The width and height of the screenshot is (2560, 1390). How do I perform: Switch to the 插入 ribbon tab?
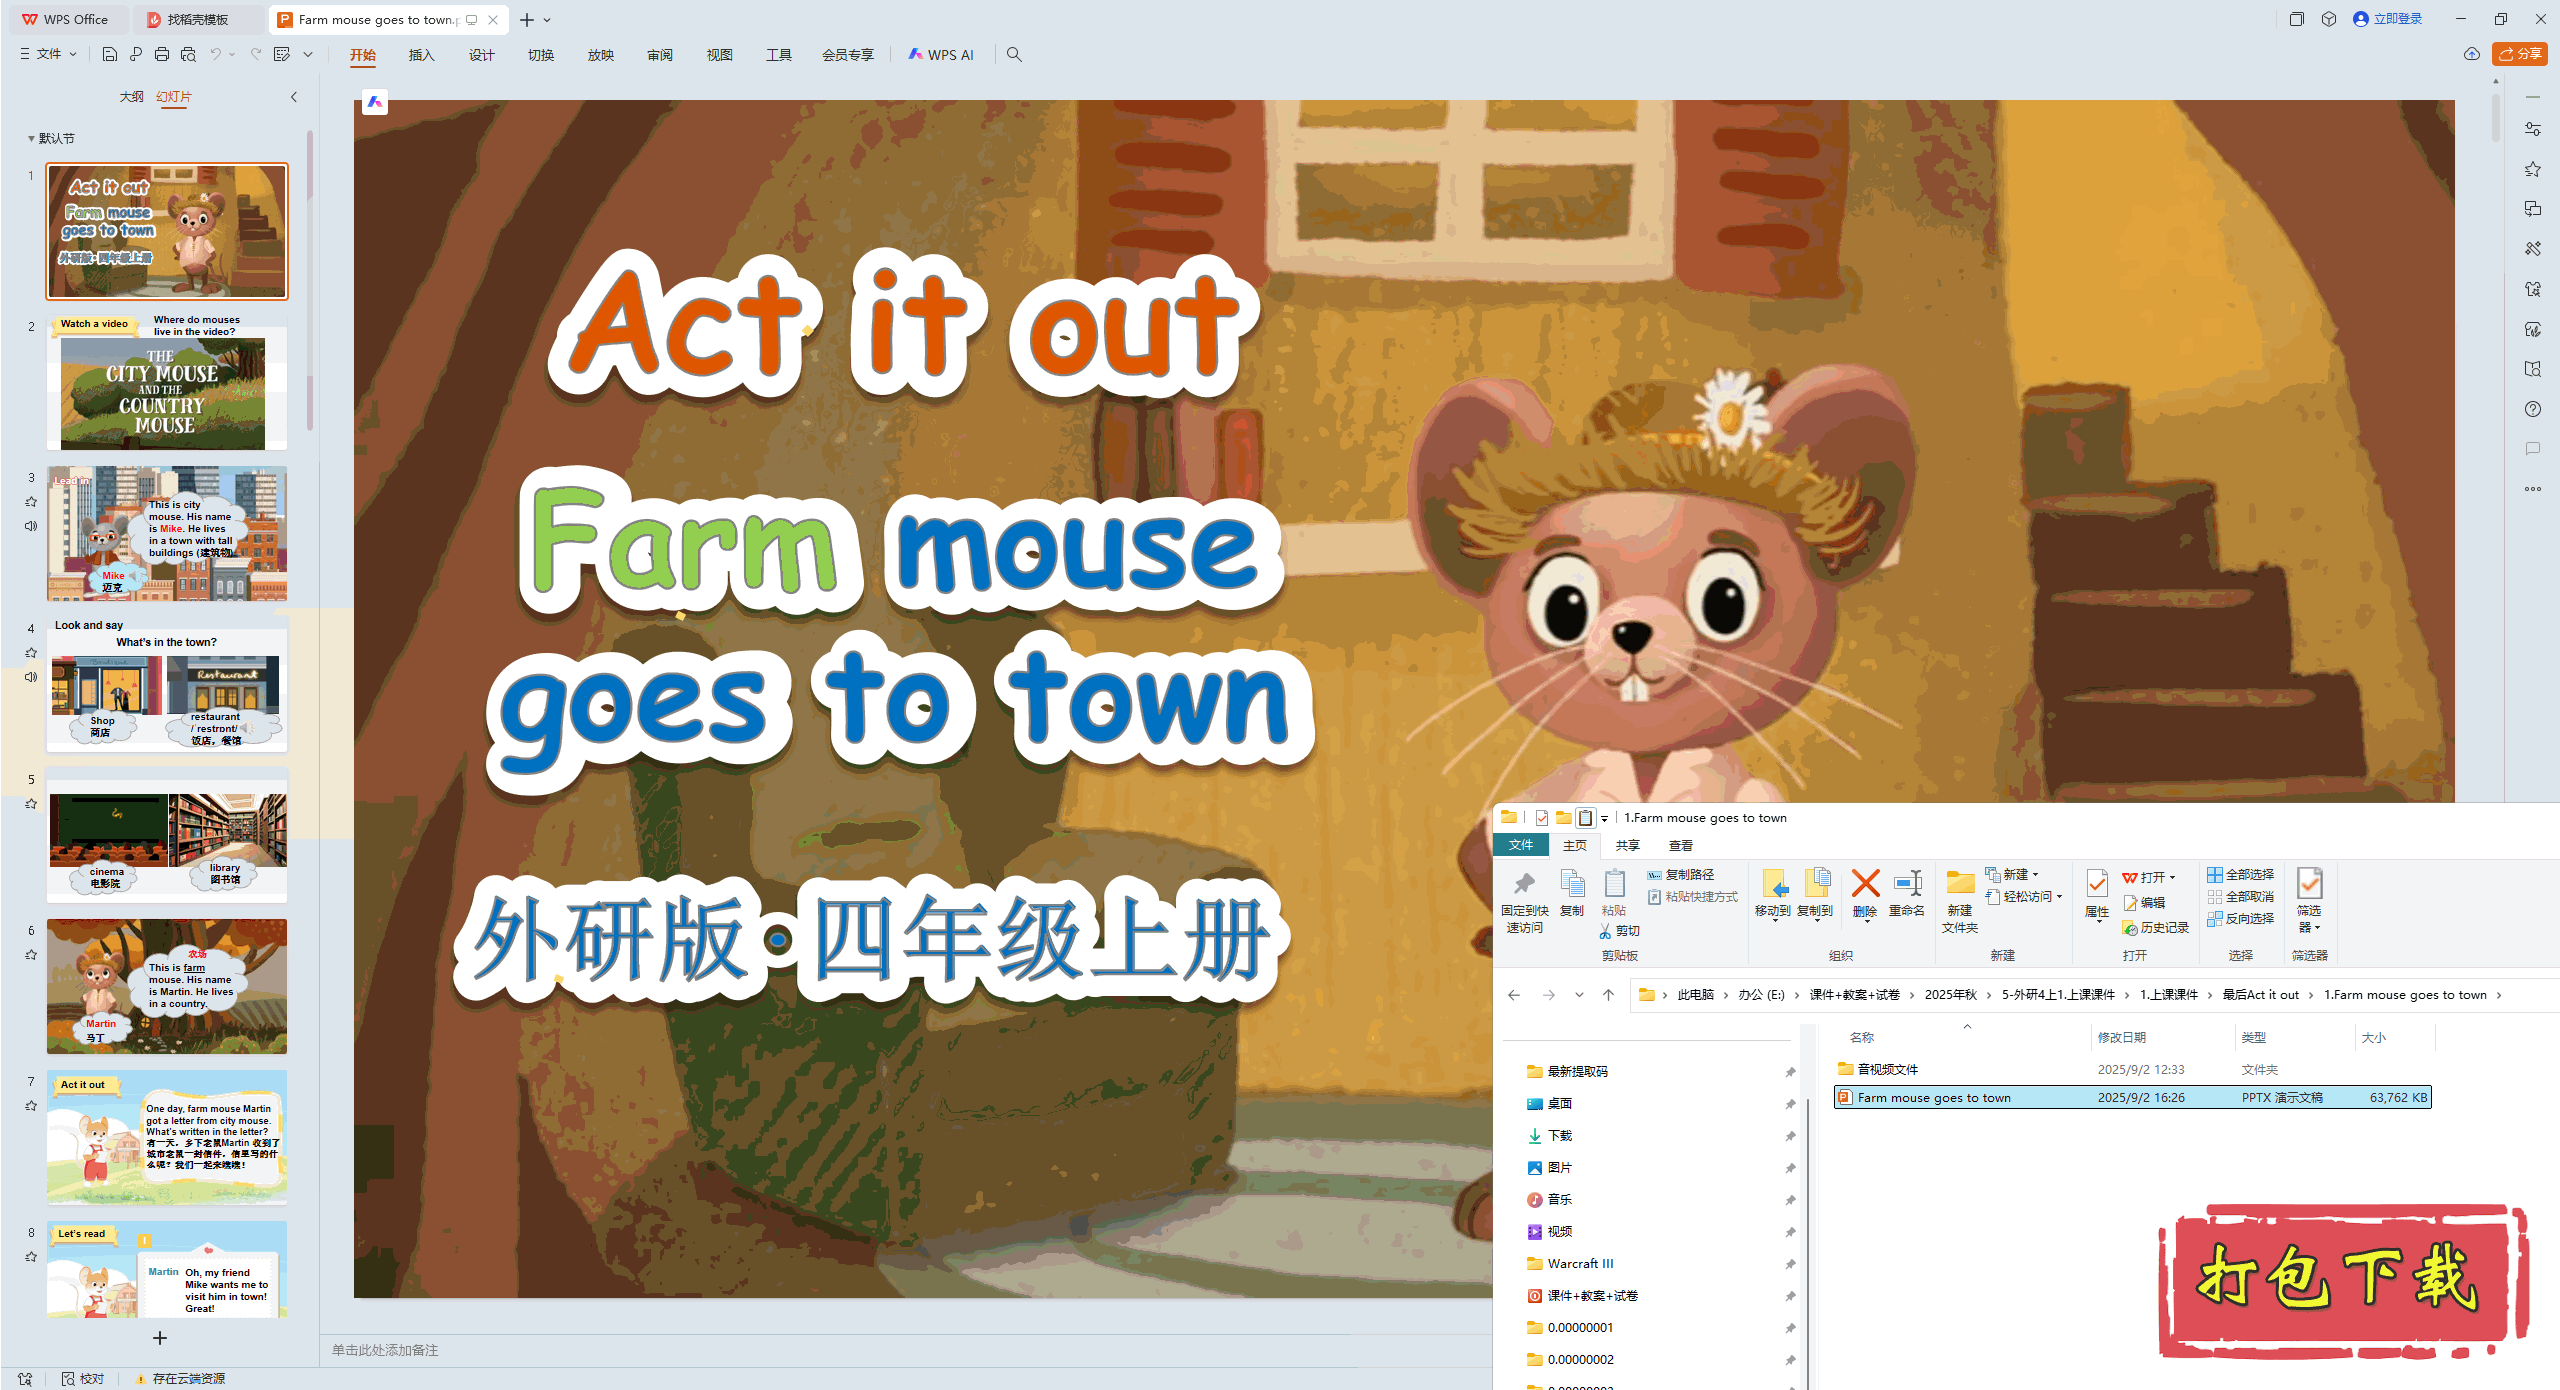[x=421, y=55]
